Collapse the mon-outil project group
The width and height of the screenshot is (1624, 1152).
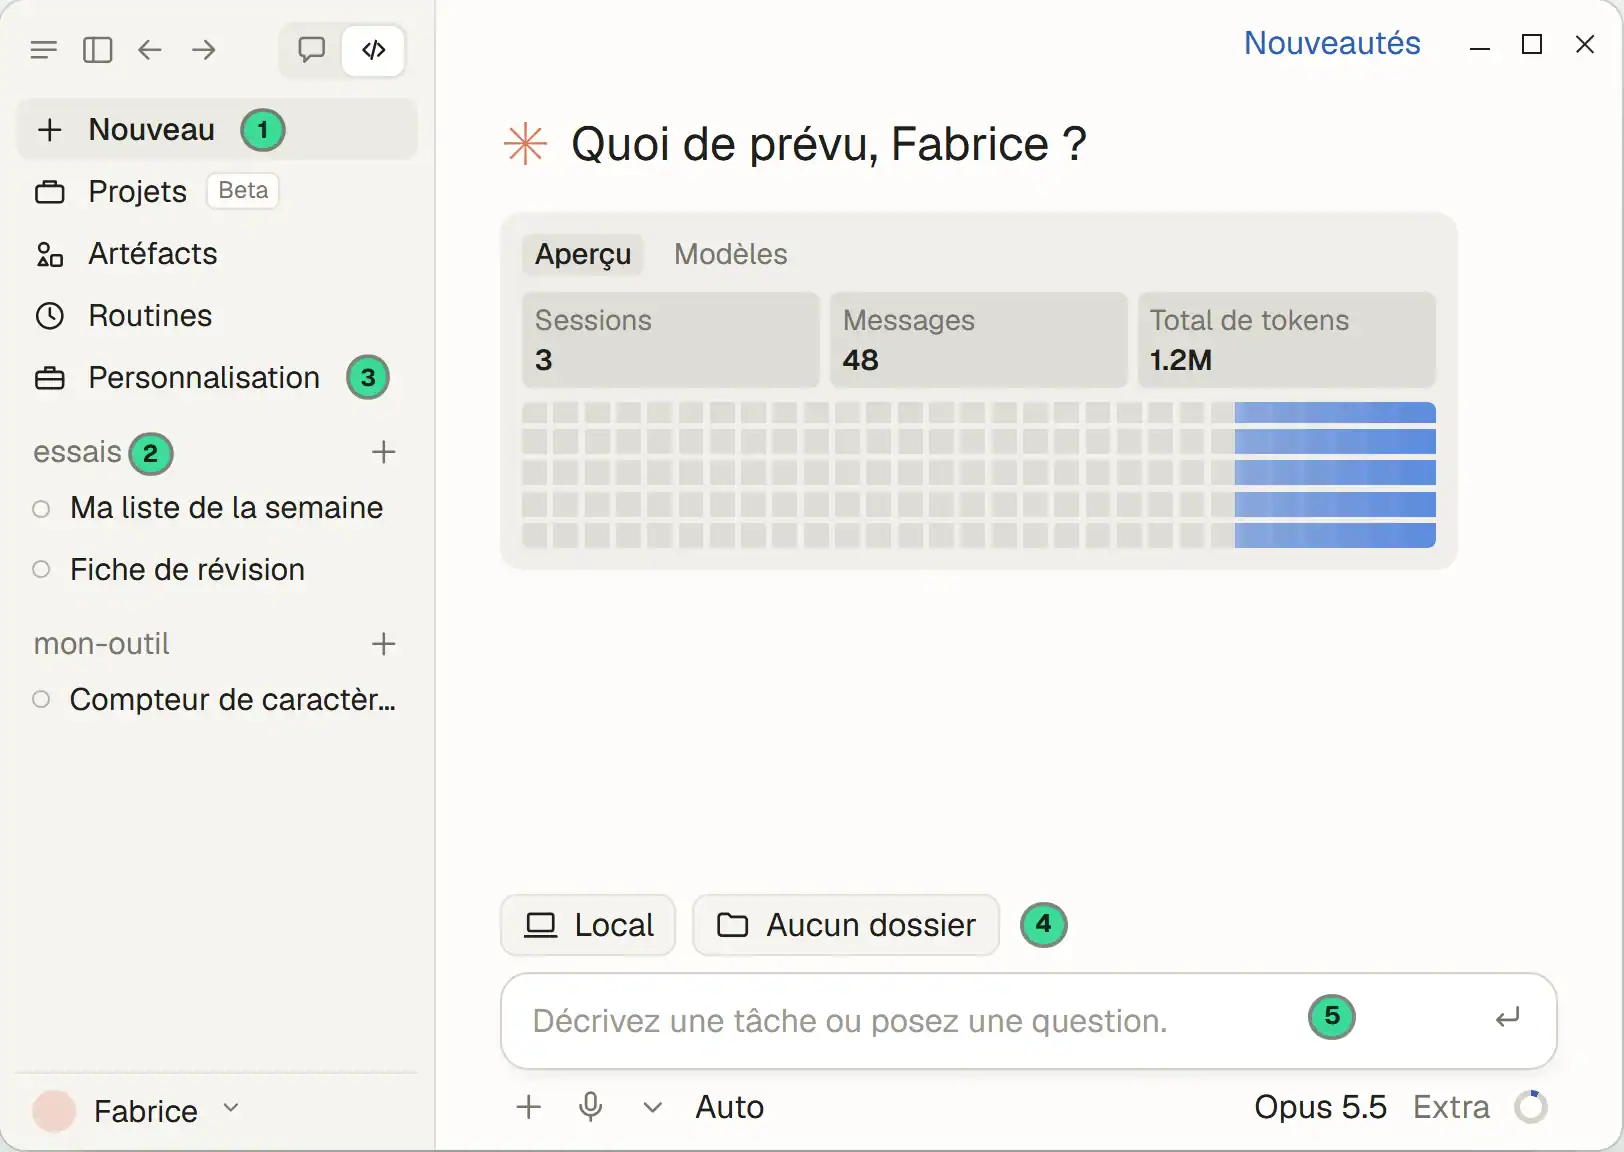click(x=101, y=644)
